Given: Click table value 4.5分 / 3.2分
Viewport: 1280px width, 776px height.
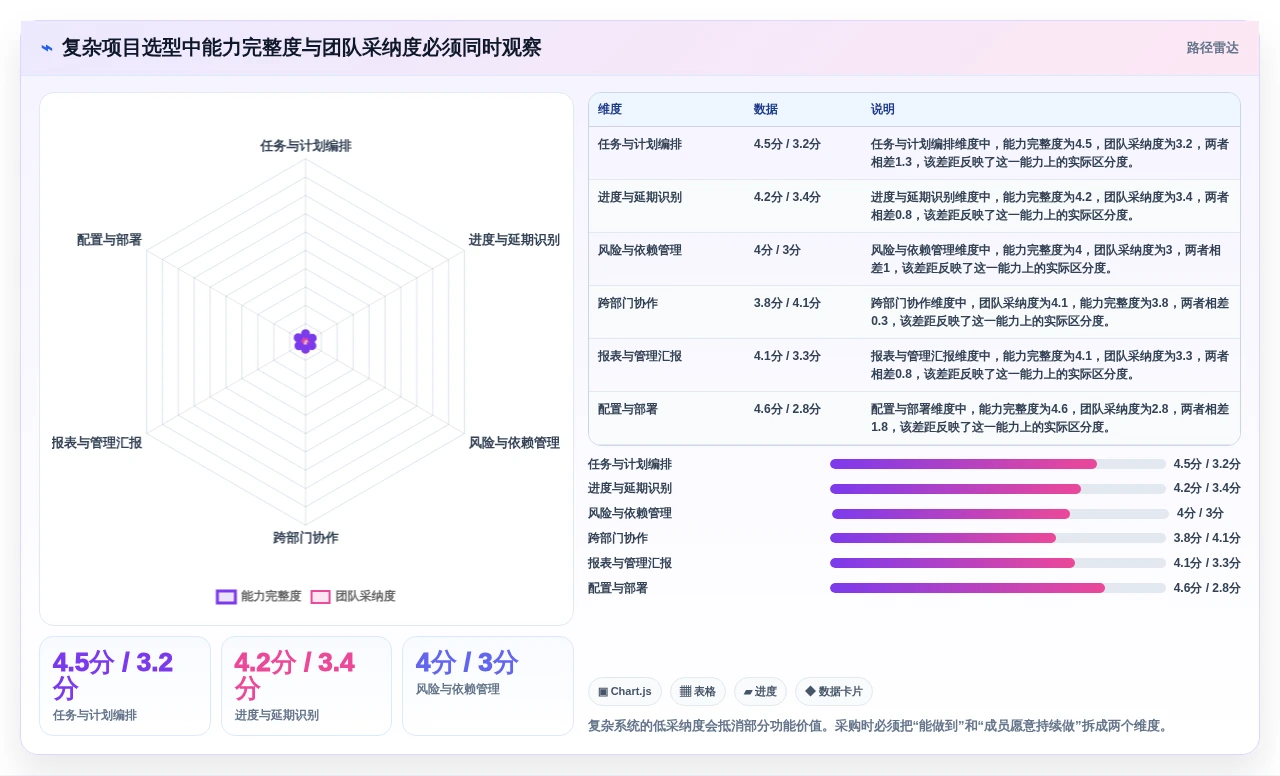Looking at the screenshot, I should 787,144.
